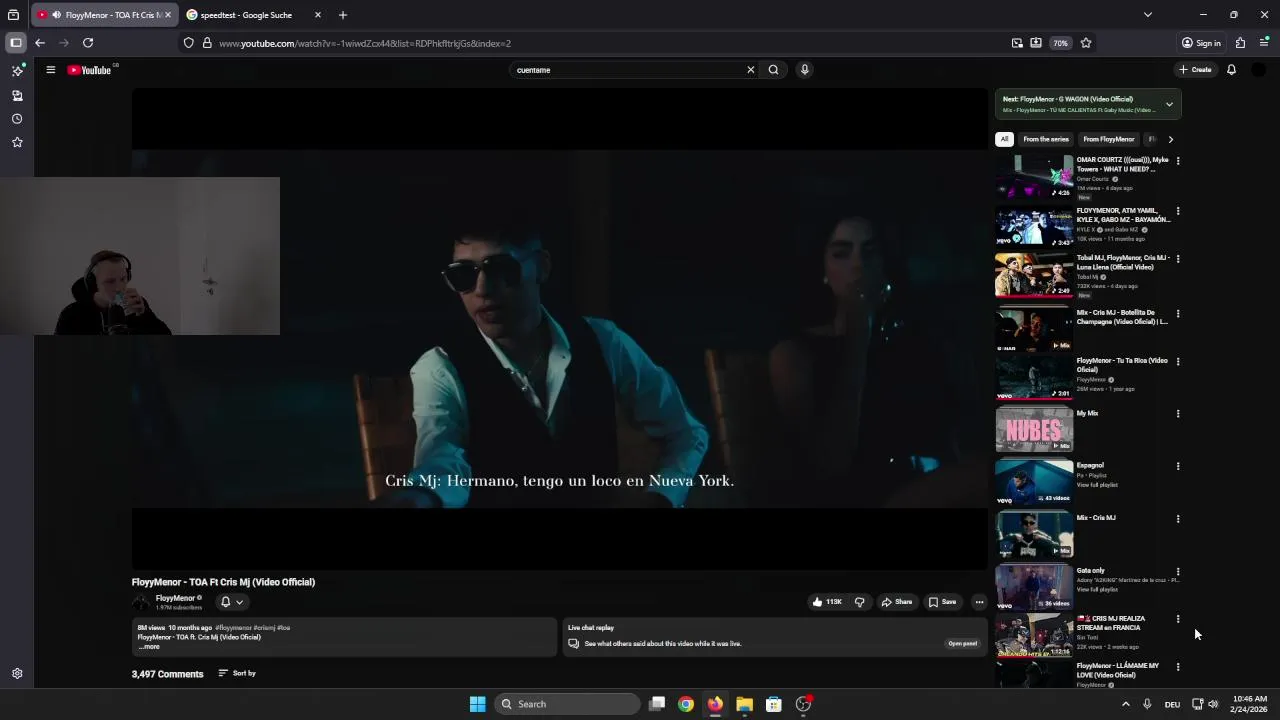Expand the Next up playlist chevron
Image resolution: width=1280 pixels, height=720 pixels.
click(1169, 104)
